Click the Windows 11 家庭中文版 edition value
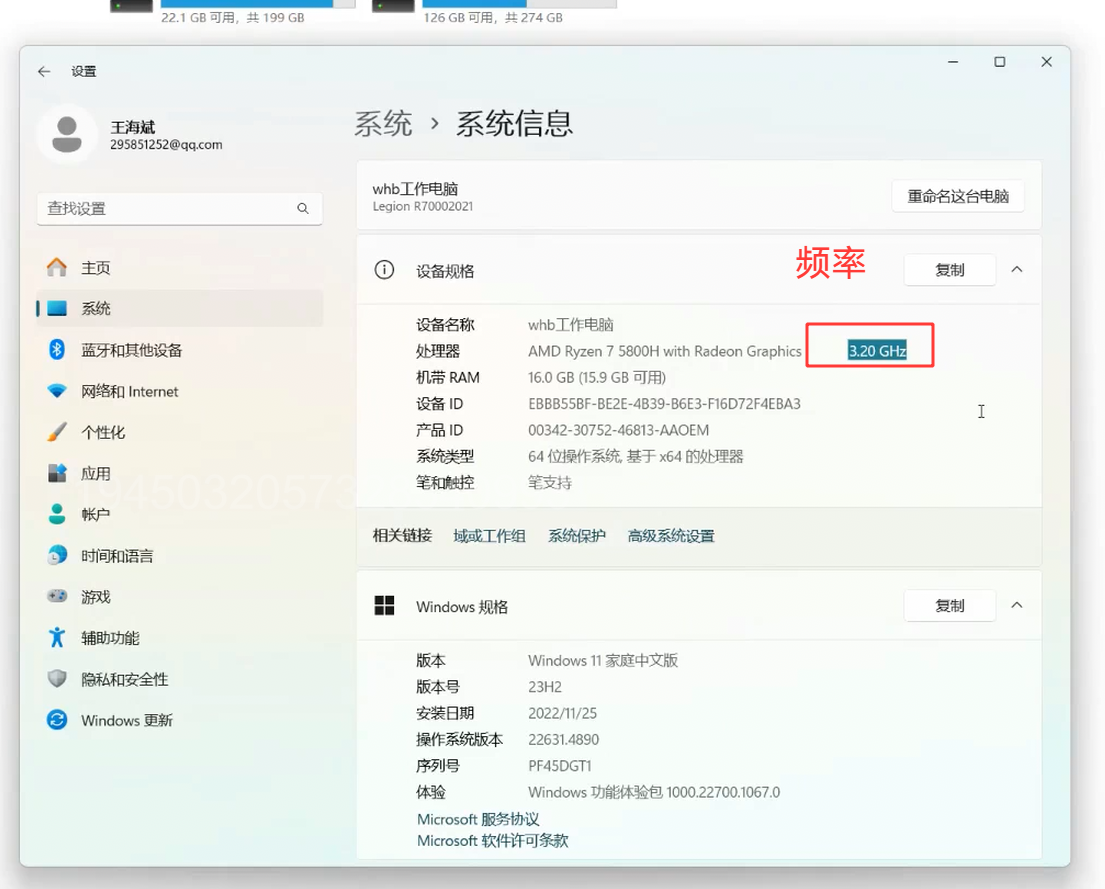1105x889 pixels. 603,661
